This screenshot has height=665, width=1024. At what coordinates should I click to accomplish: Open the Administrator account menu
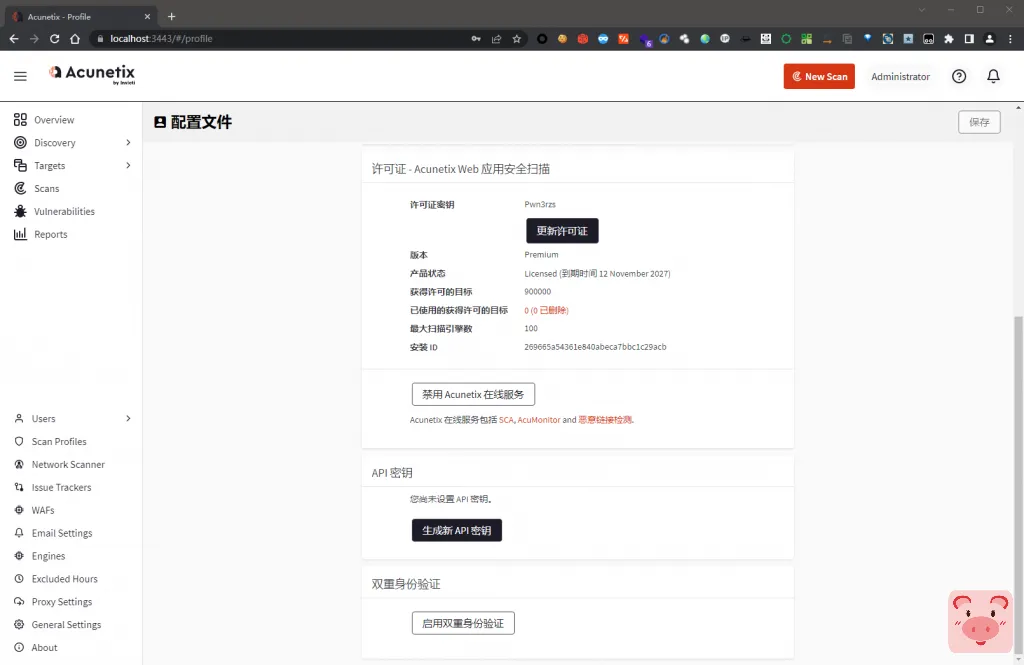click(x=900, y=76)
